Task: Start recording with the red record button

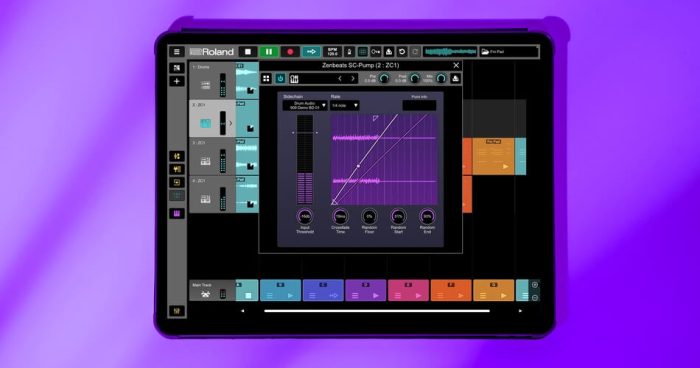Action: tap(290, 52)
